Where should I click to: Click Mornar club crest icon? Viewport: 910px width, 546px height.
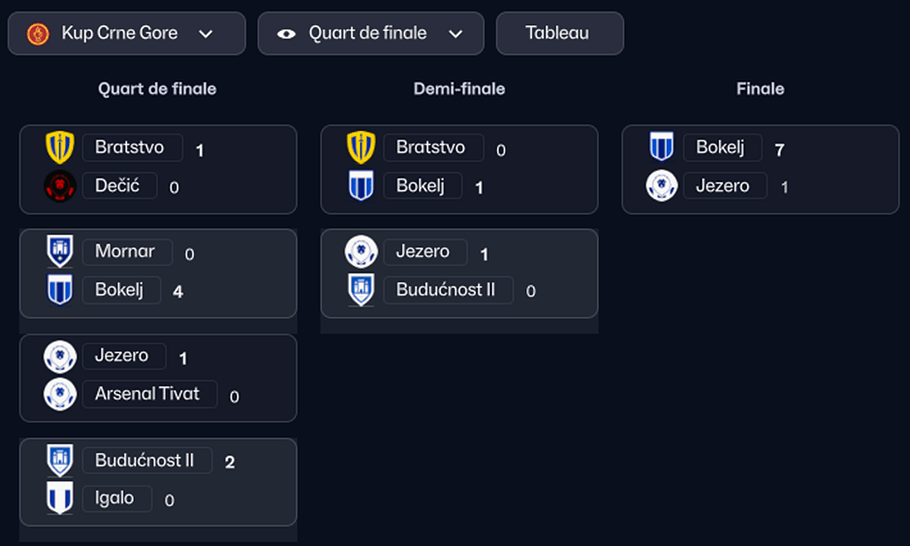[60, 252]
